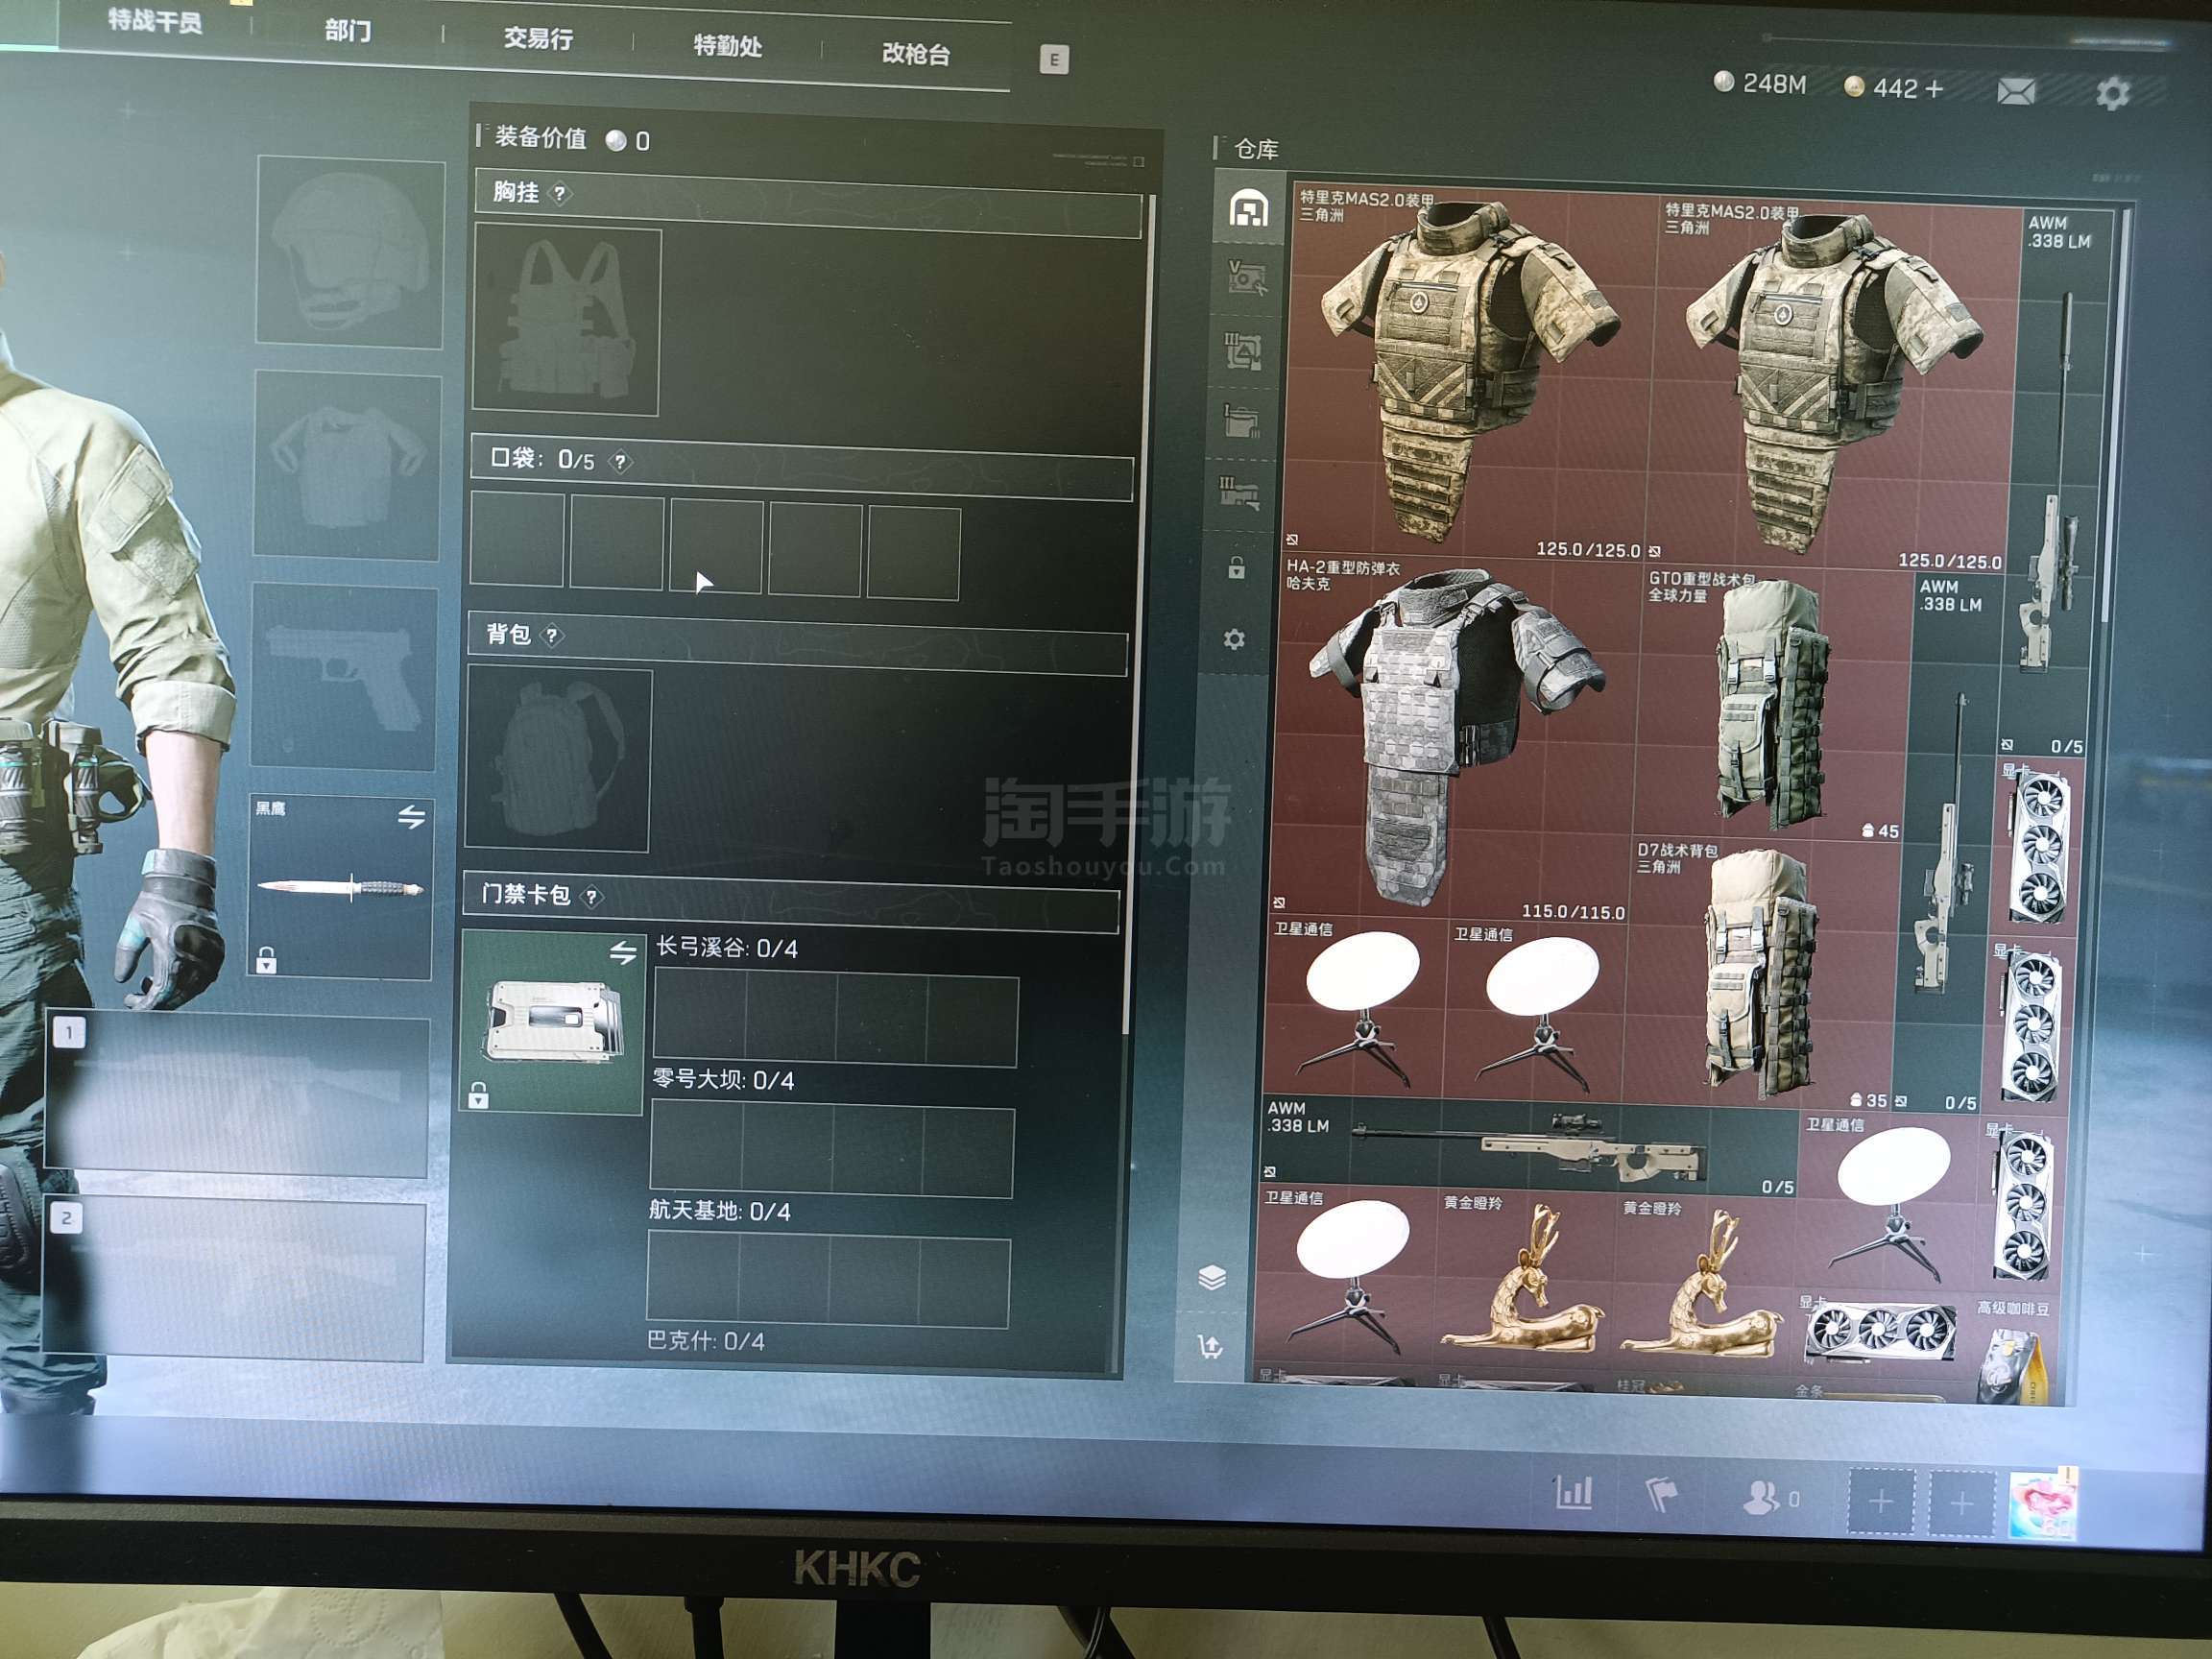Open the friends list icon at bottom
Screen dimensions: 2212x1659
pos(1760,1497)
